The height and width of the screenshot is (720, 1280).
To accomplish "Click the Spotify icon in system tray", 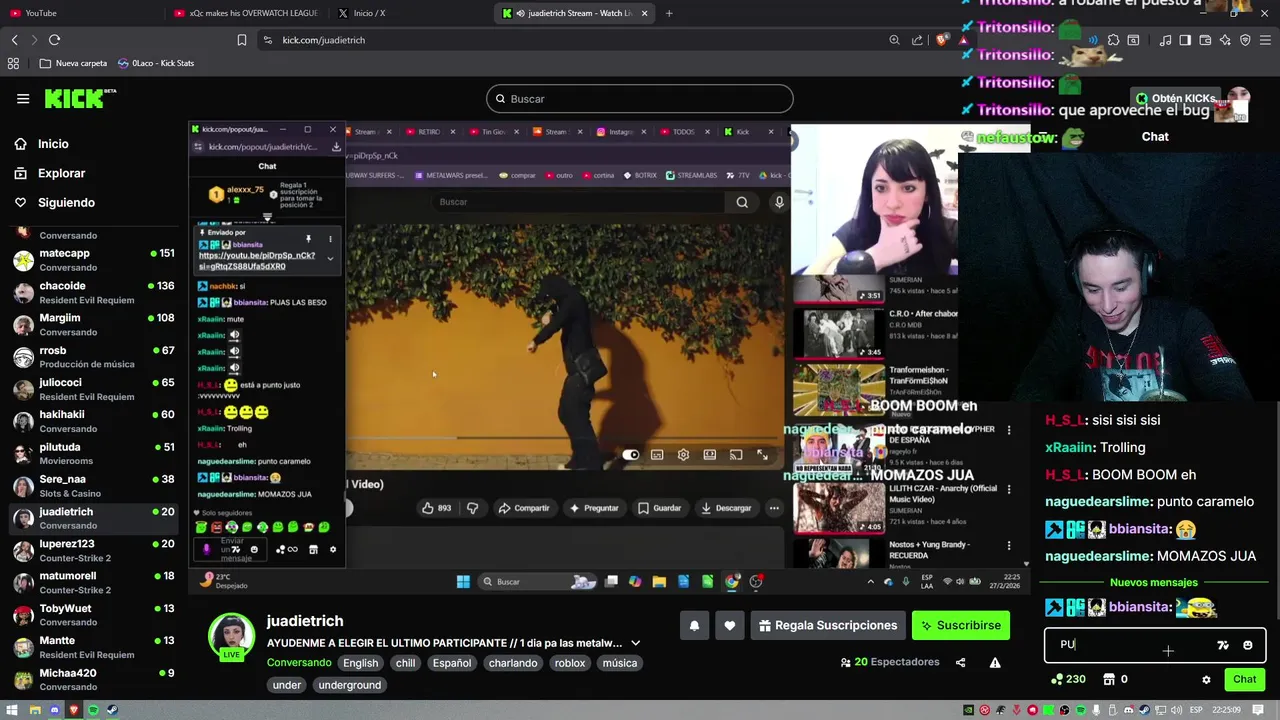I will 1080,710.
